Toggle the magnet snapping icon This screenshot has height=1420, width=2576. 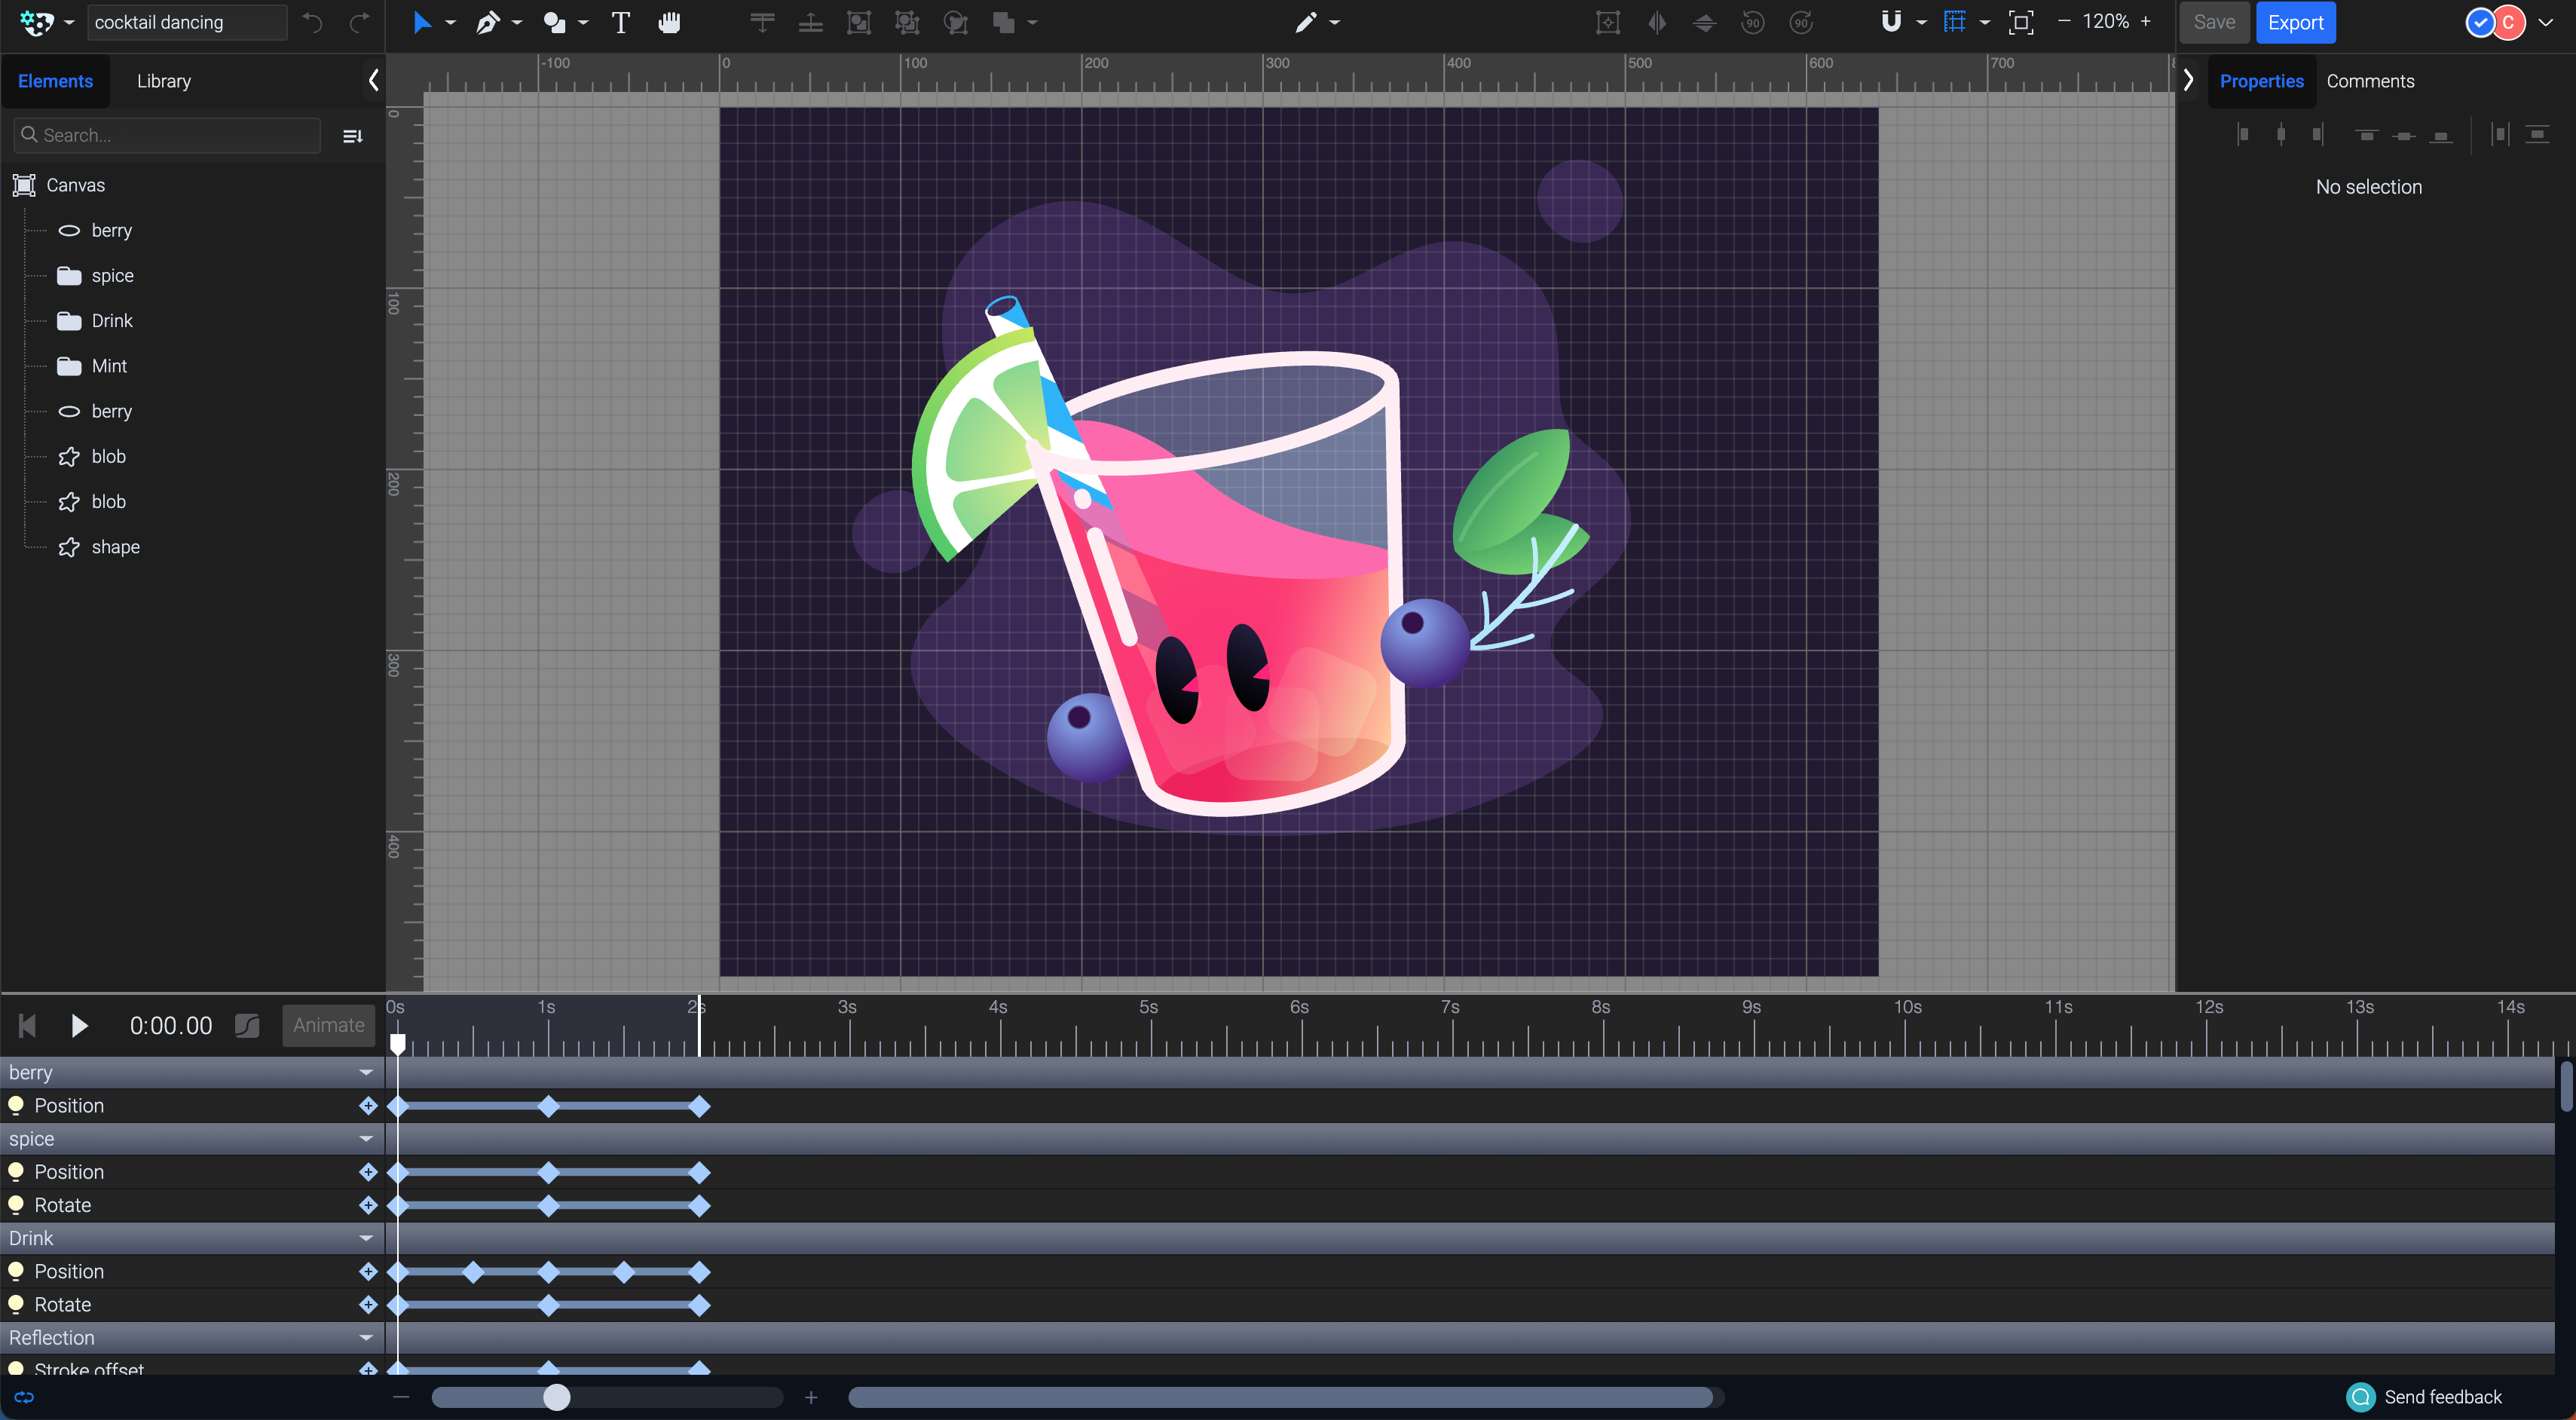point(1890,22)
